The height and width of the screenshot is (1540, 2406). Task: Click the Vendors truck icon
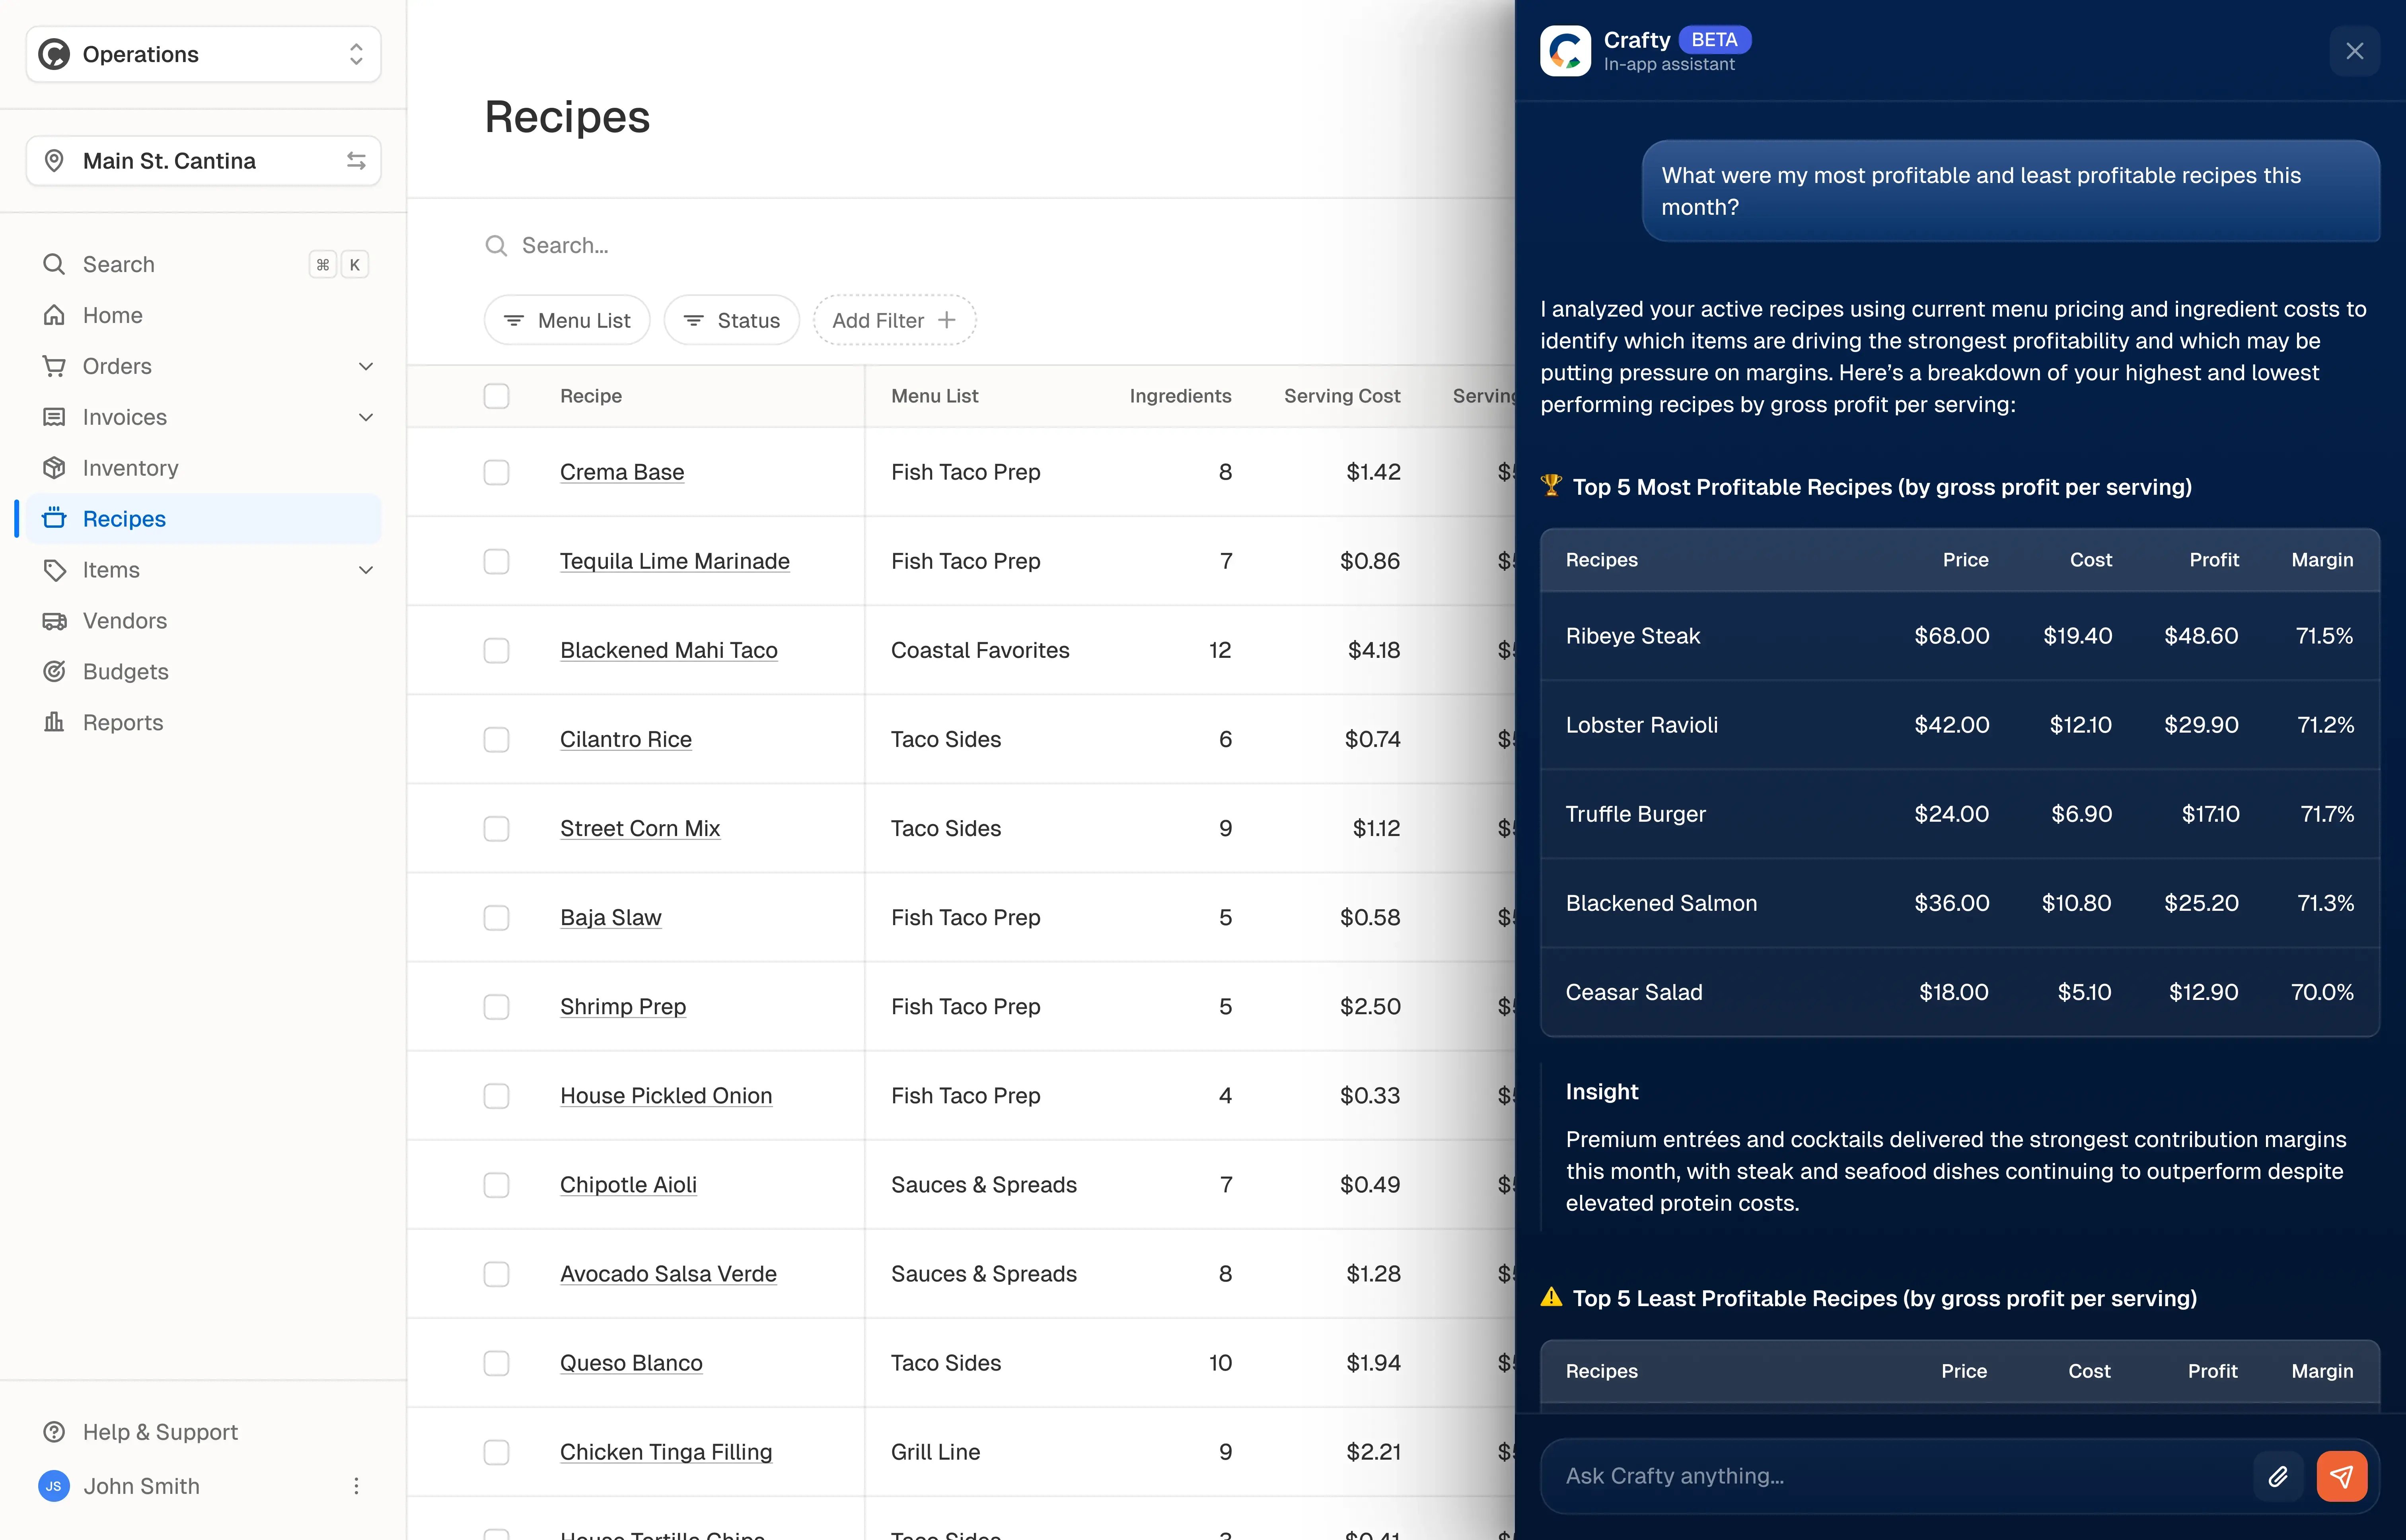click(x=54, y=621)
